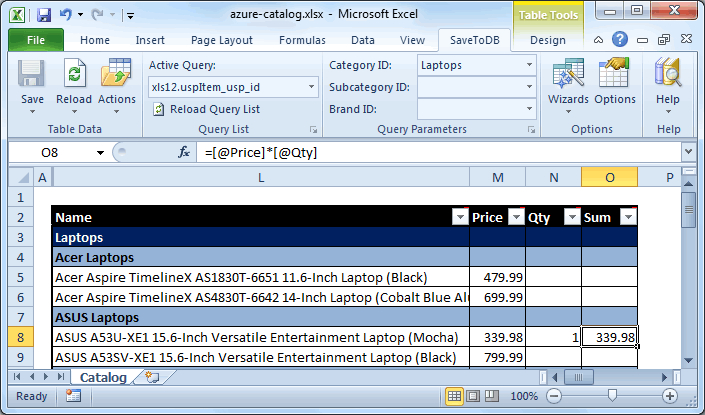Viewport: 705px width, 415px height.
Task: Click the Reload table data icon
Action: pyautogui.click(x=74, y=74)
